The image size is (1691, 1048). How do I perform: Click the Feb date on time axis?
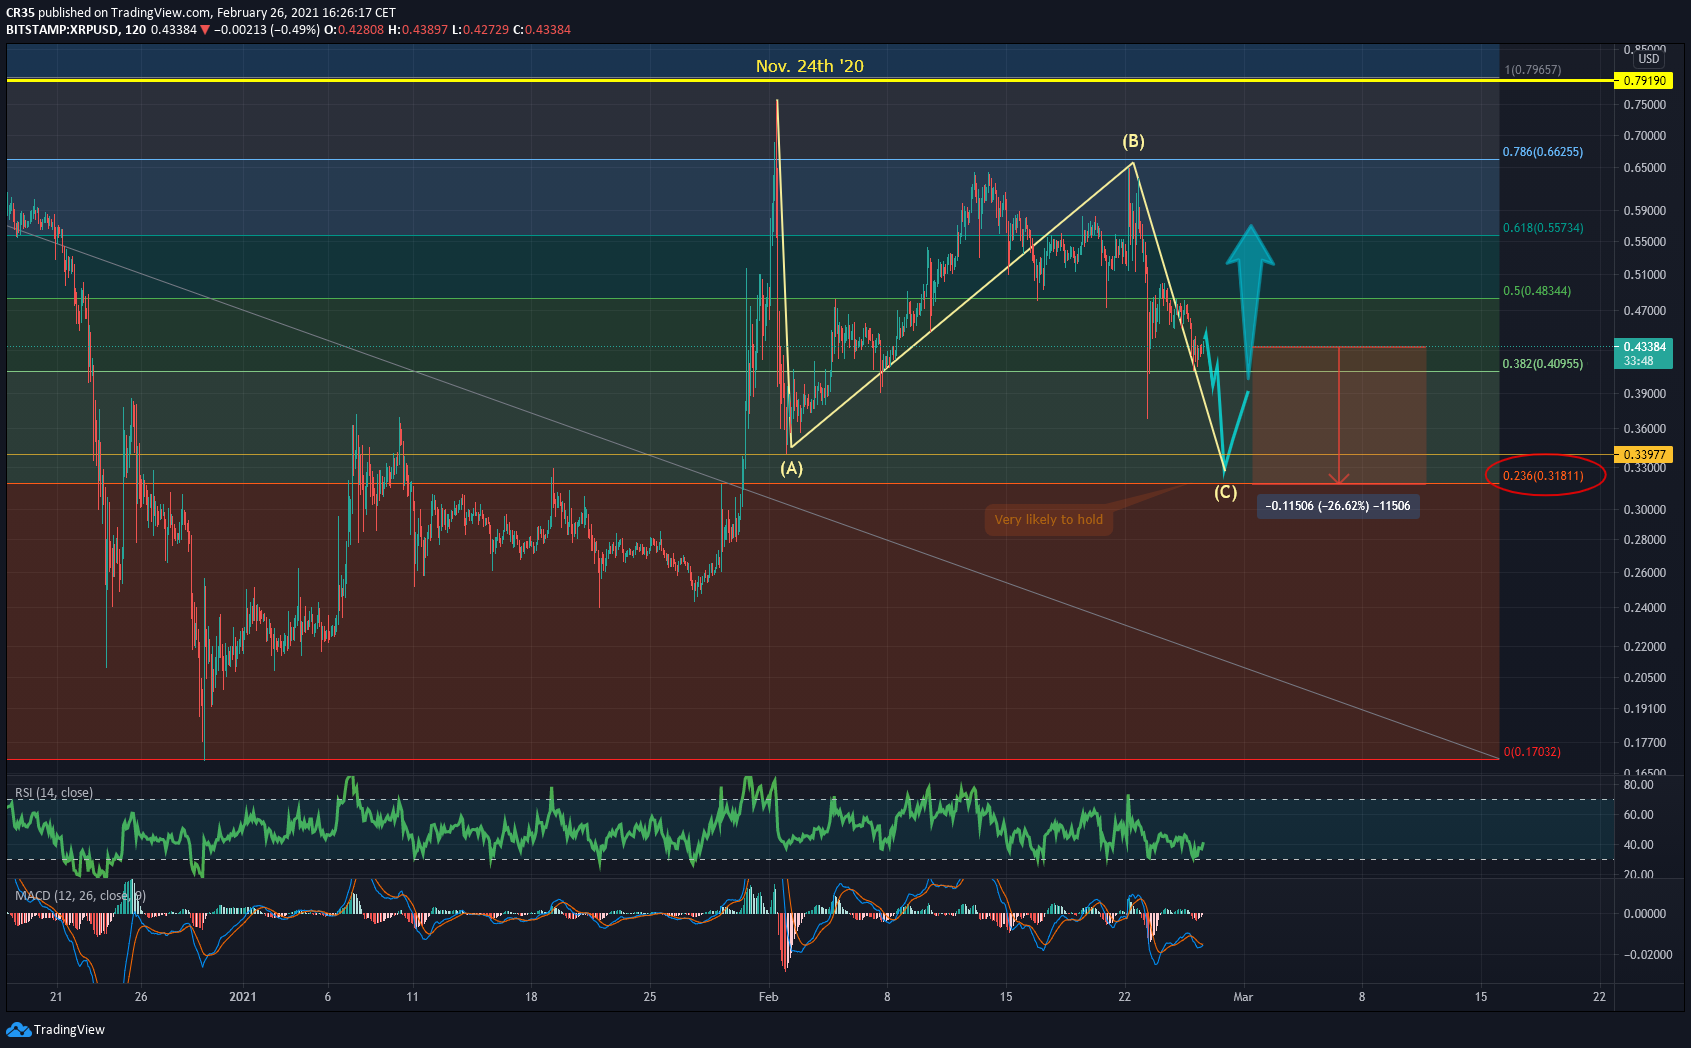point(768,997)
